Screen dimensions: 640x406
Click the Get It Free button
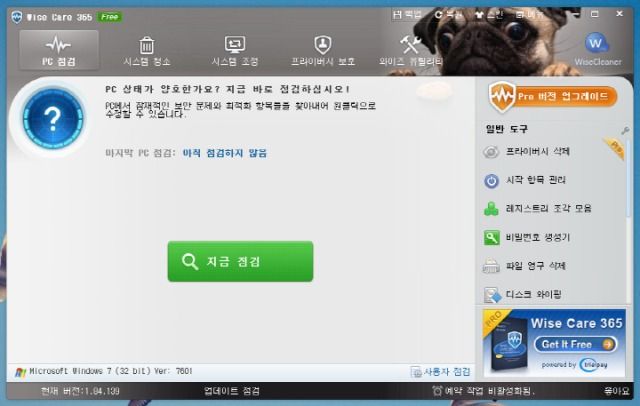[576, 344]
